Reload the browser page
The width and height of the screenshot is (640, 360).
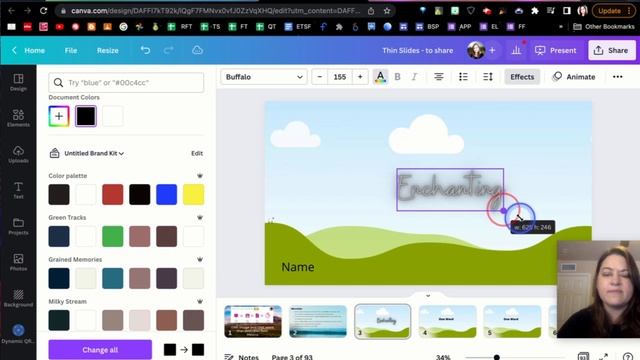click(x=44, y=11)
